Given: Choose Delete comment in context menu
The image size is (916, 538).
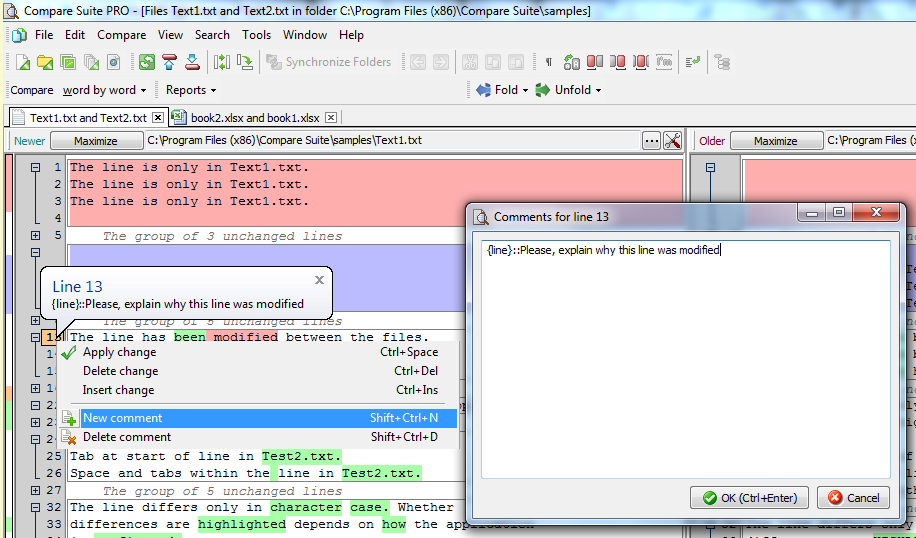Looking at the screenshot, I should [x=258, y=437].
